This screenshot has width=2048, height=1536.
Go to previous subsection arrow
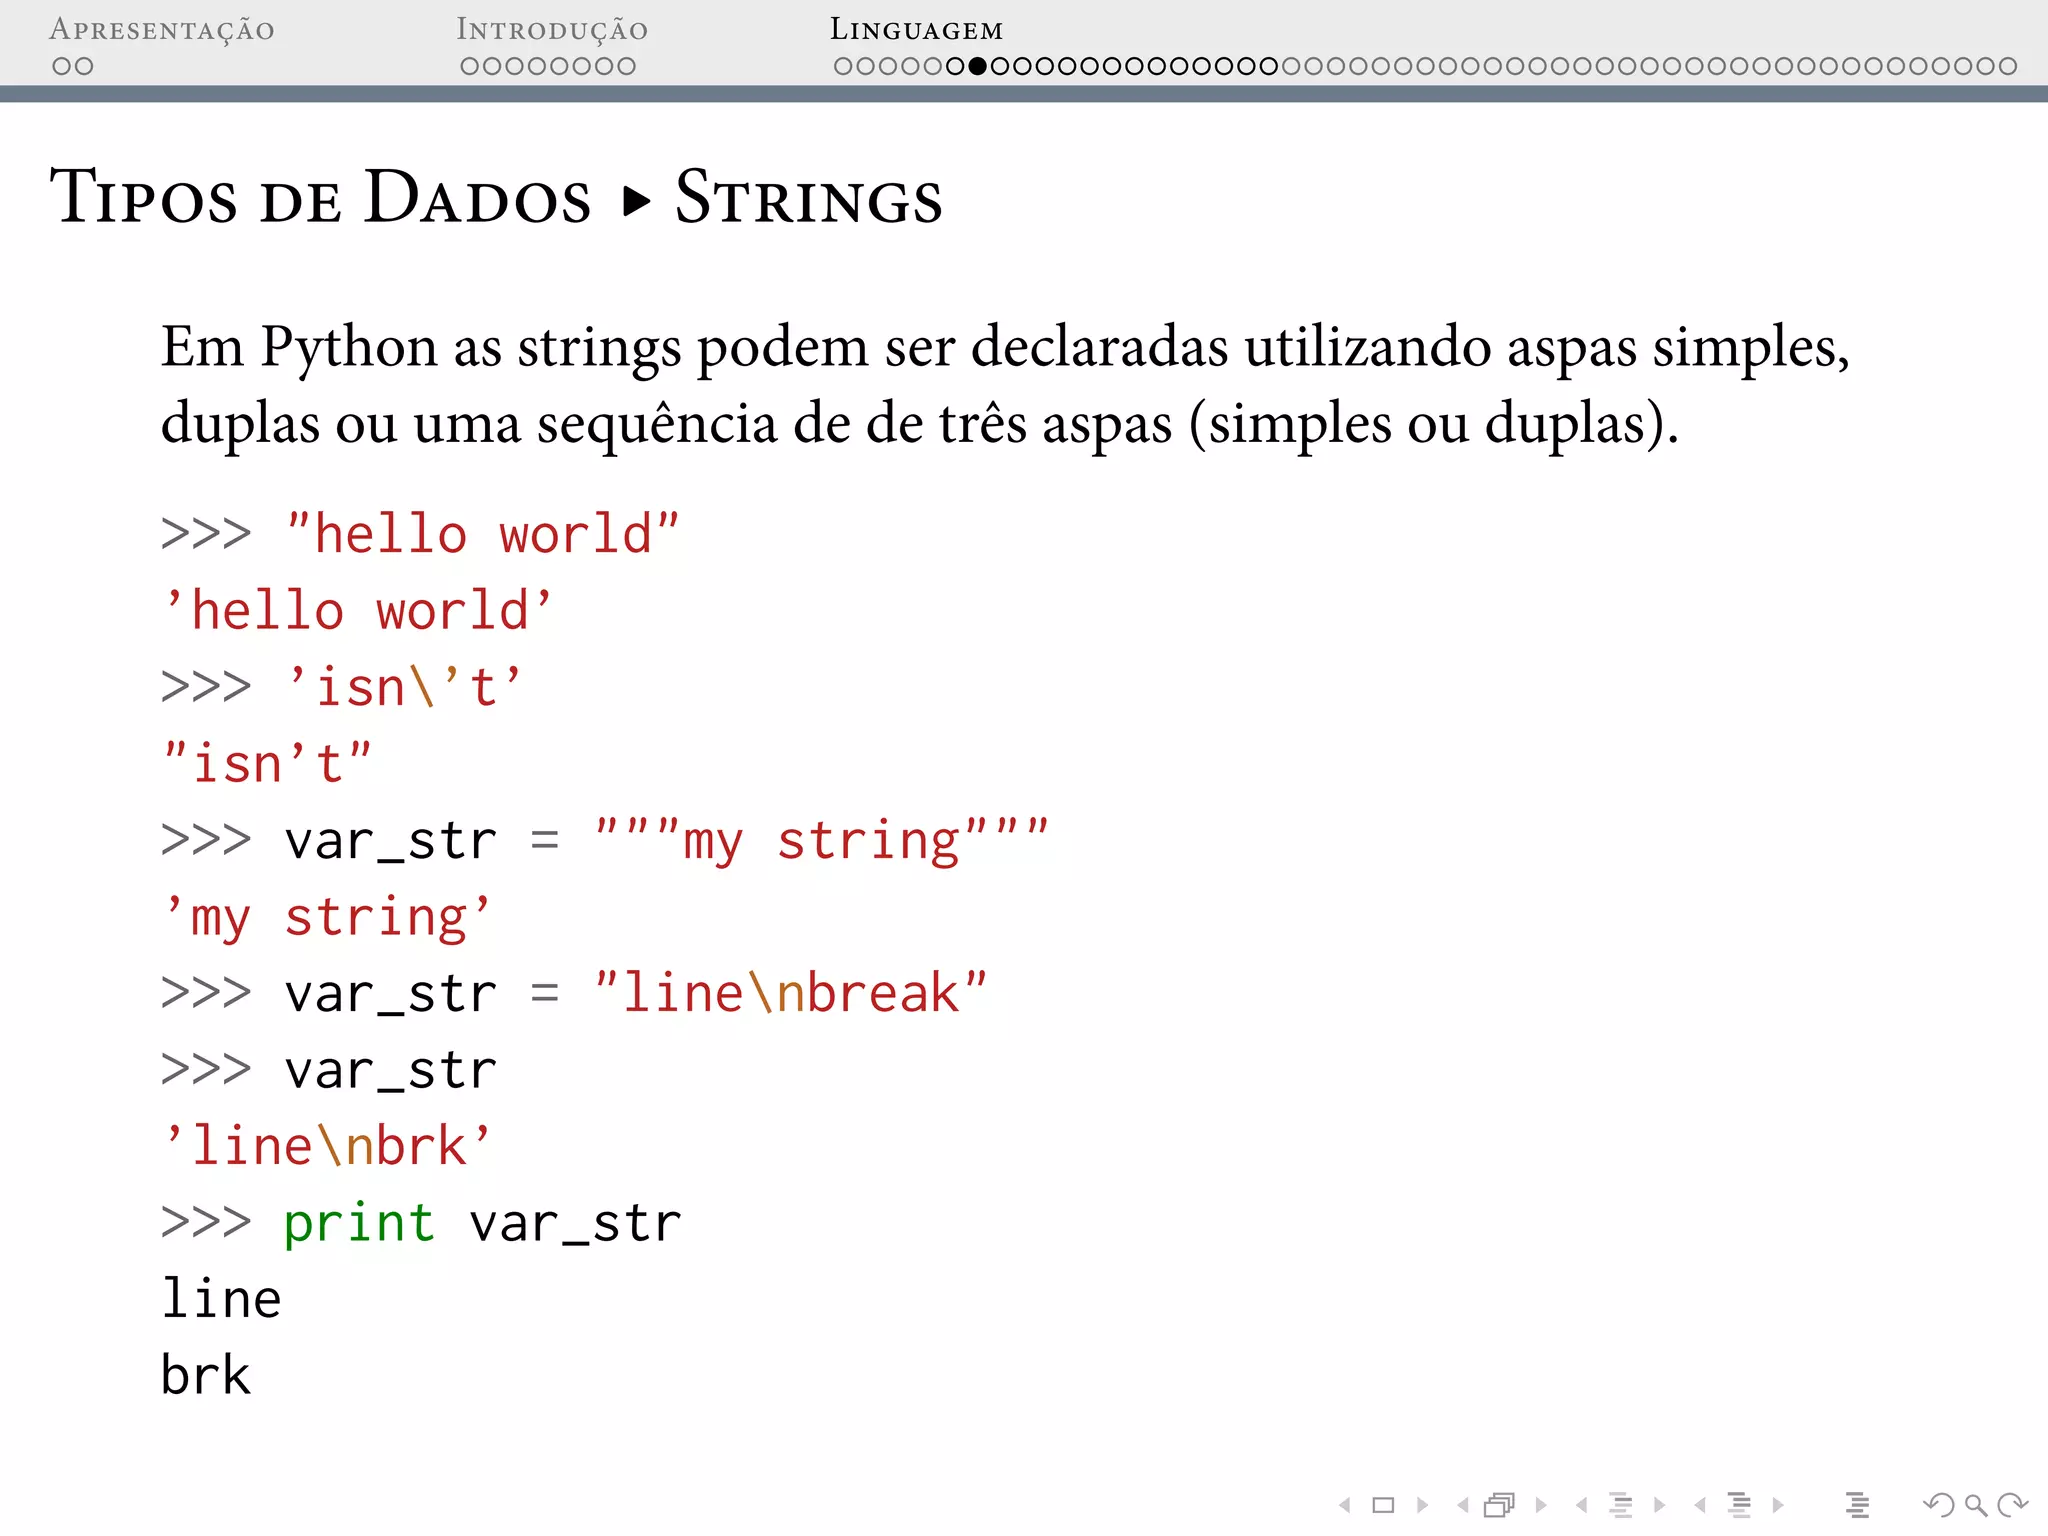coord(1581,1504)
